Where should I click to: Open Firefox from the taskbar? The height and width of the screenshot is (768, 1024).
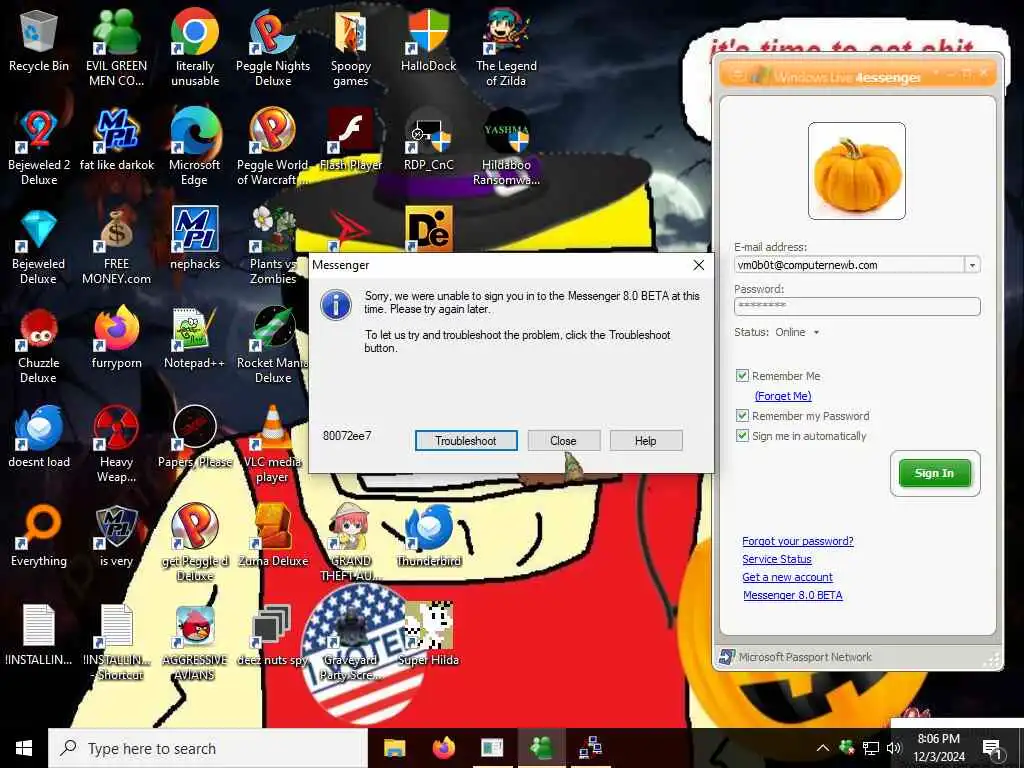[443, 748]
